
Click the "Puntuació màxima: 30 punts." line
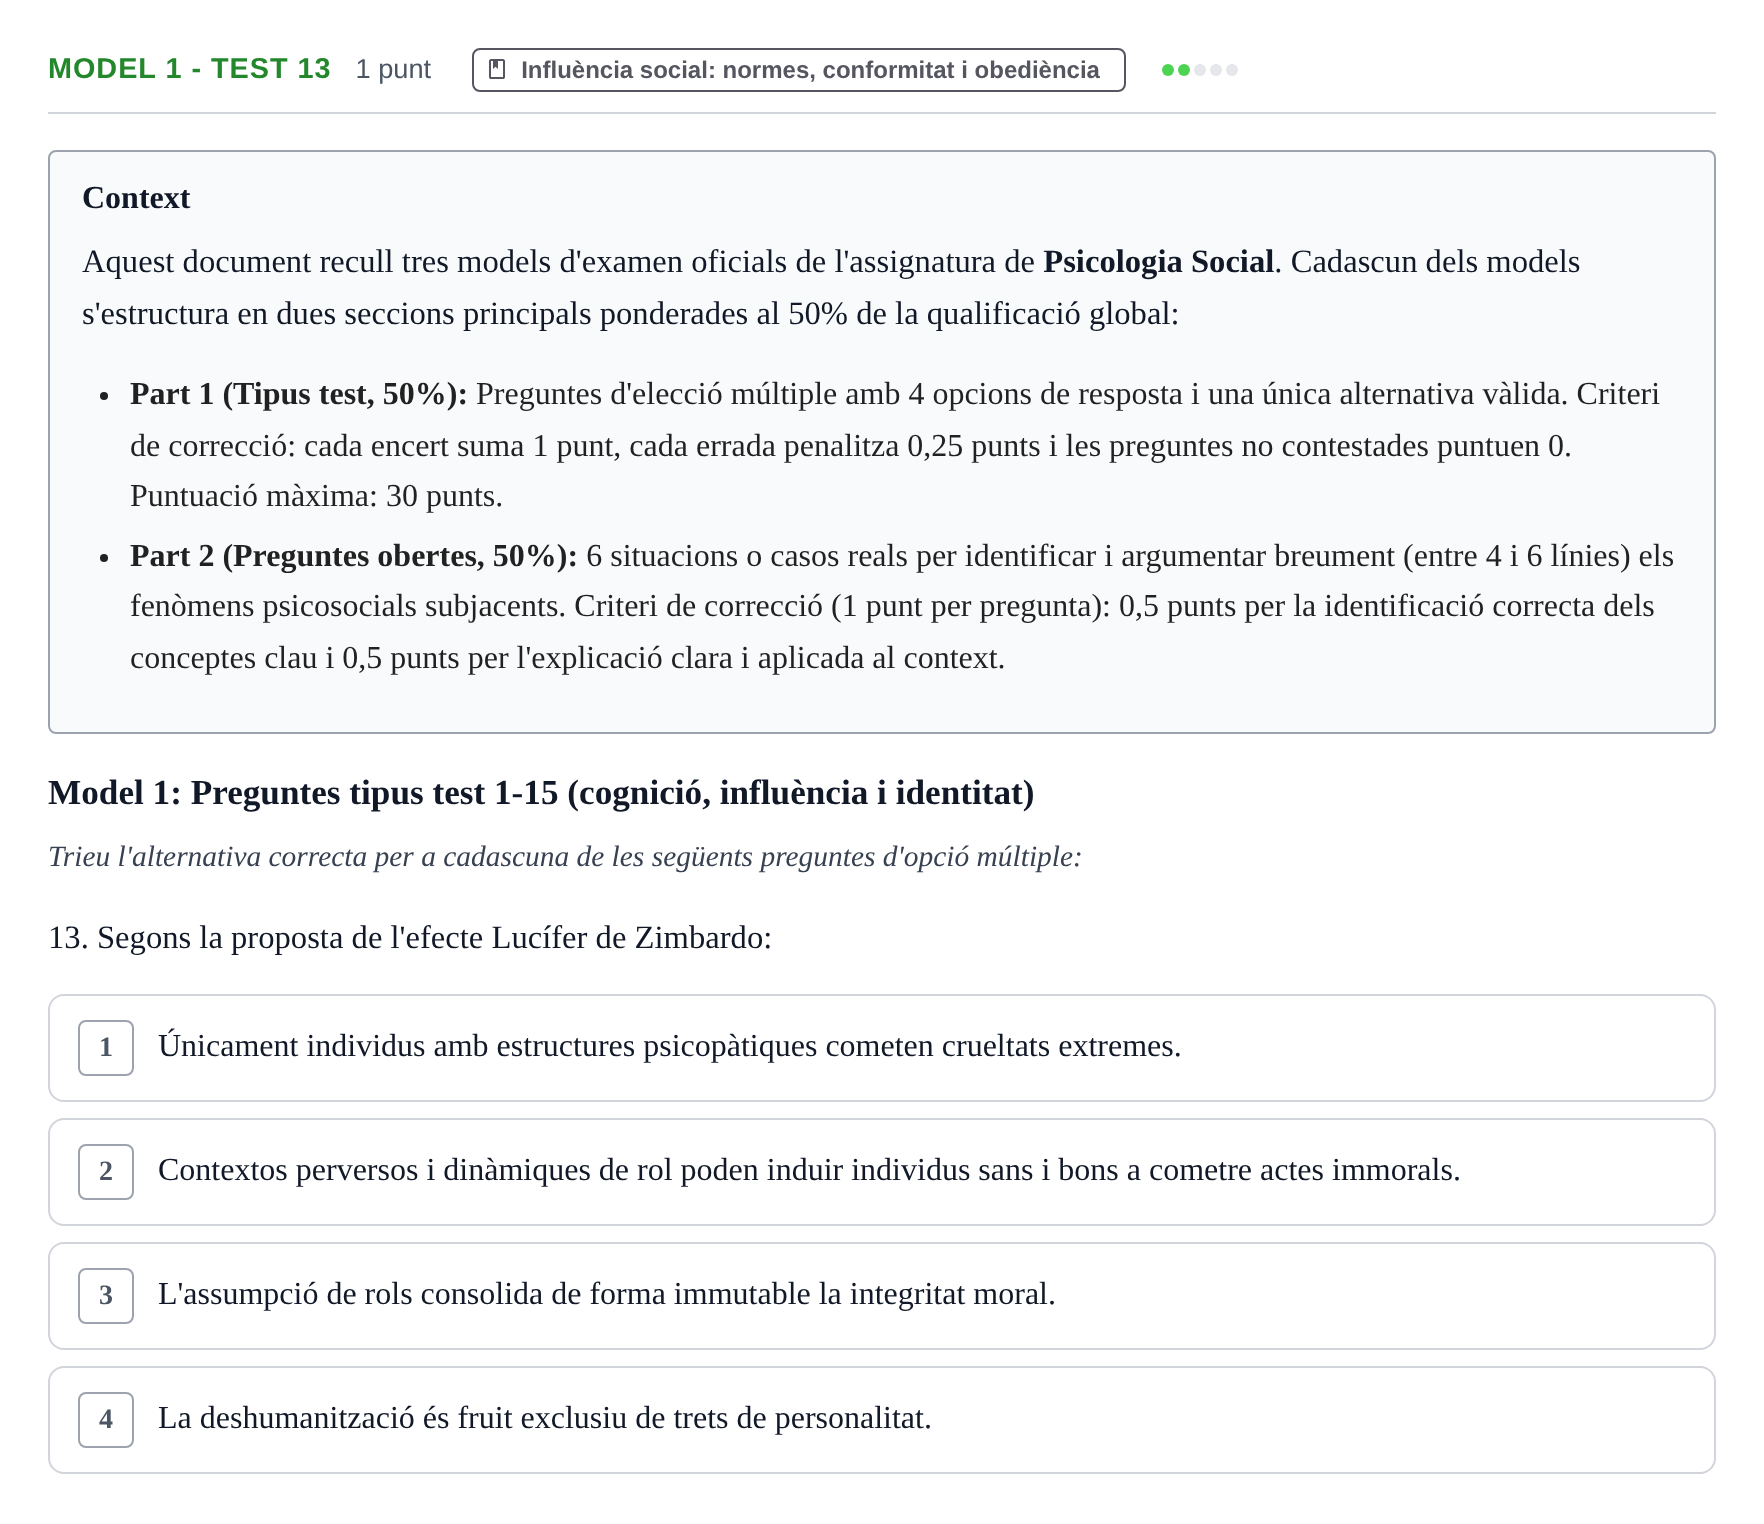click(x=316, y=496)
